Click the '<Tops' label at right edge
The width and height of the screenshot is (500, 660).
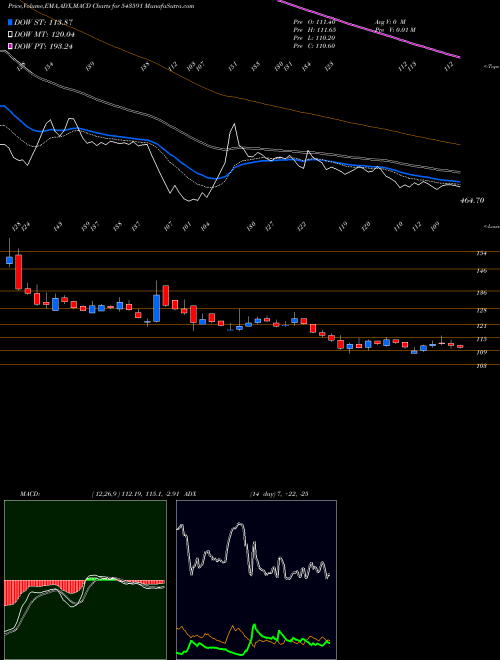pos(491,67)
